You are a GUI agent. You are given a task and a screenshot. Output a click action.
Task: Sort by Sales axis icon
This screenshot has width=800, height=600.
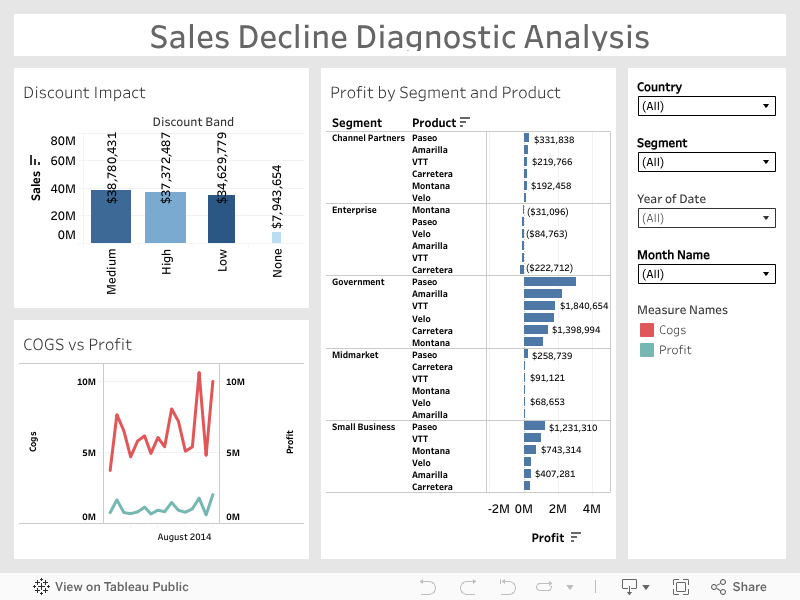click(x=36, y=160)
